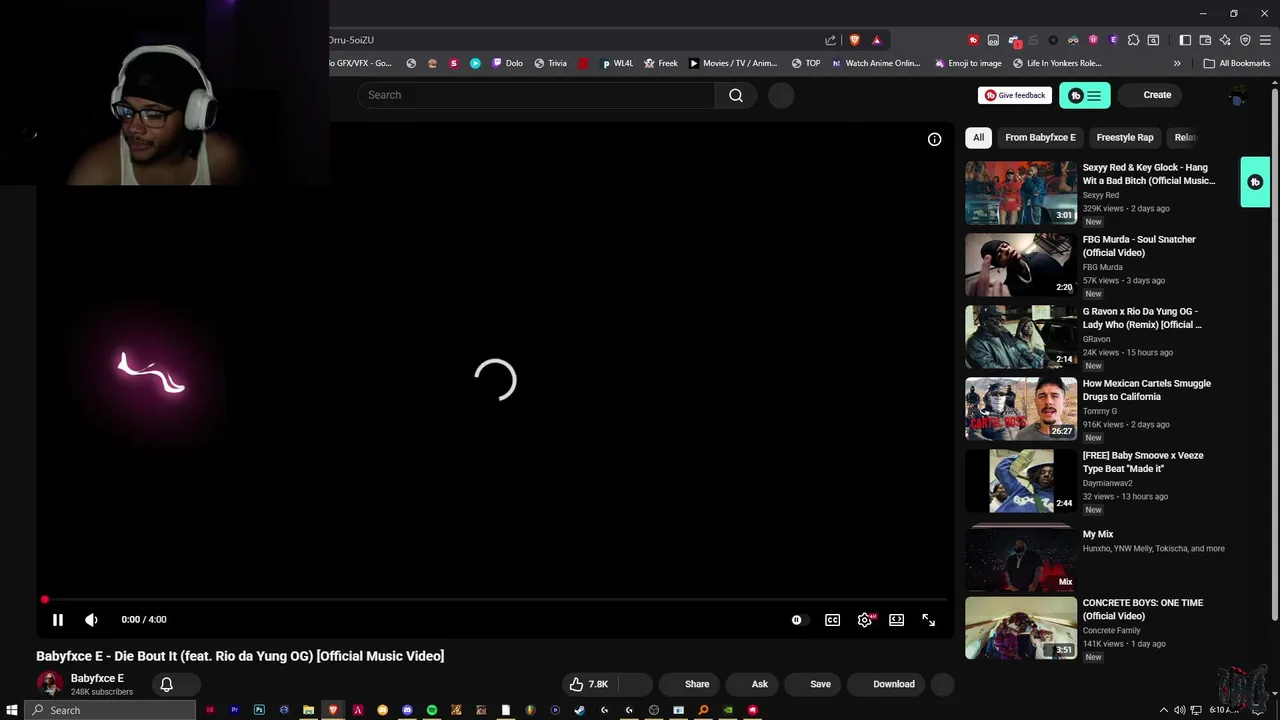Select the All filter chip
Viewport: 1280px width, 720px height.
(x=978, y=137)
